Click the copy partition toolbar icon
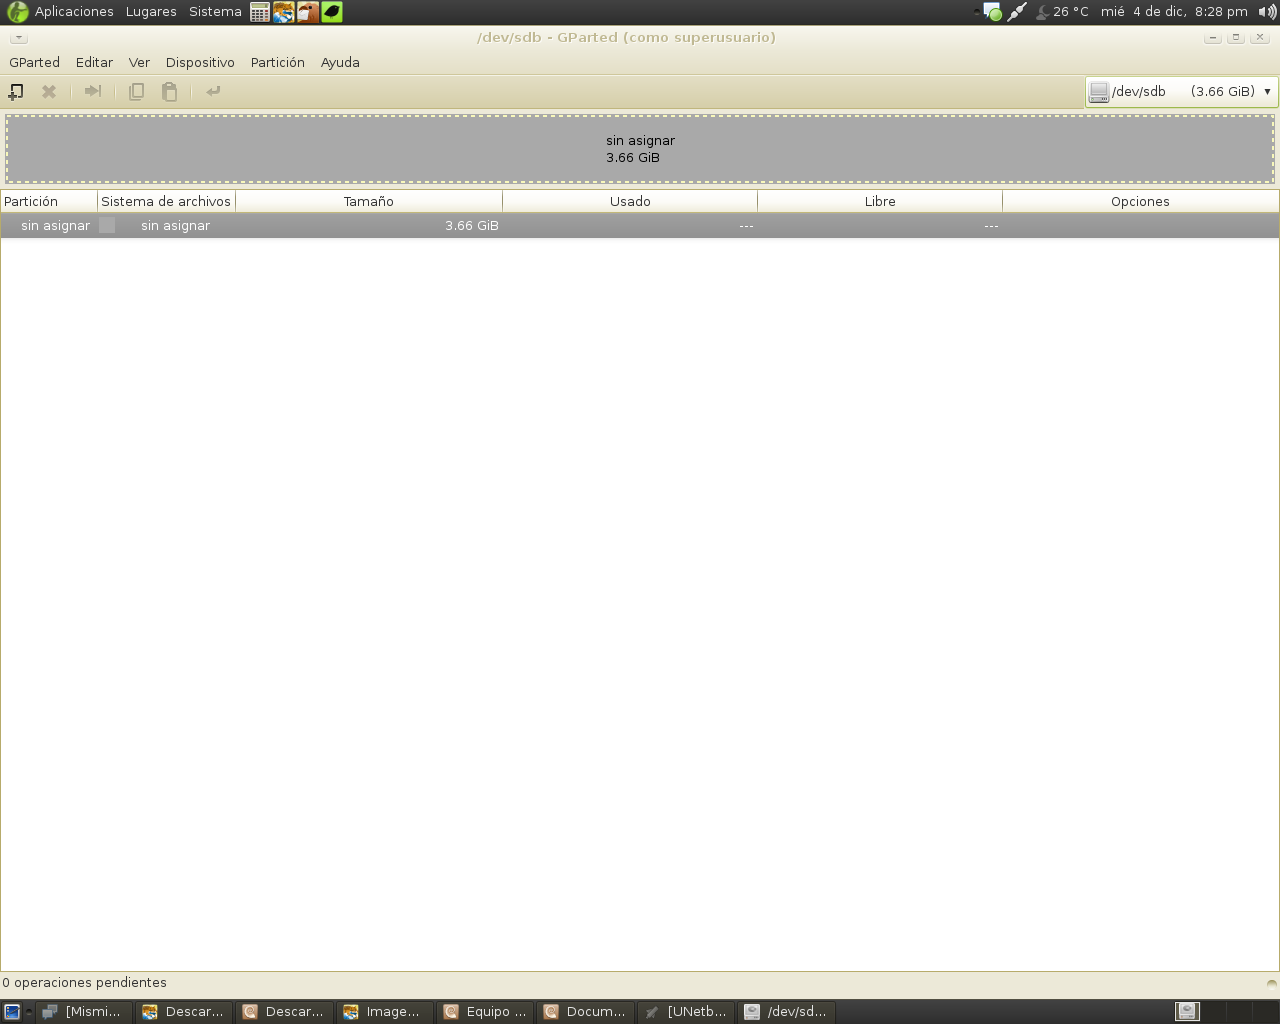The width and height of the screenshot is (1280, 1024). [x=137, y=91]
